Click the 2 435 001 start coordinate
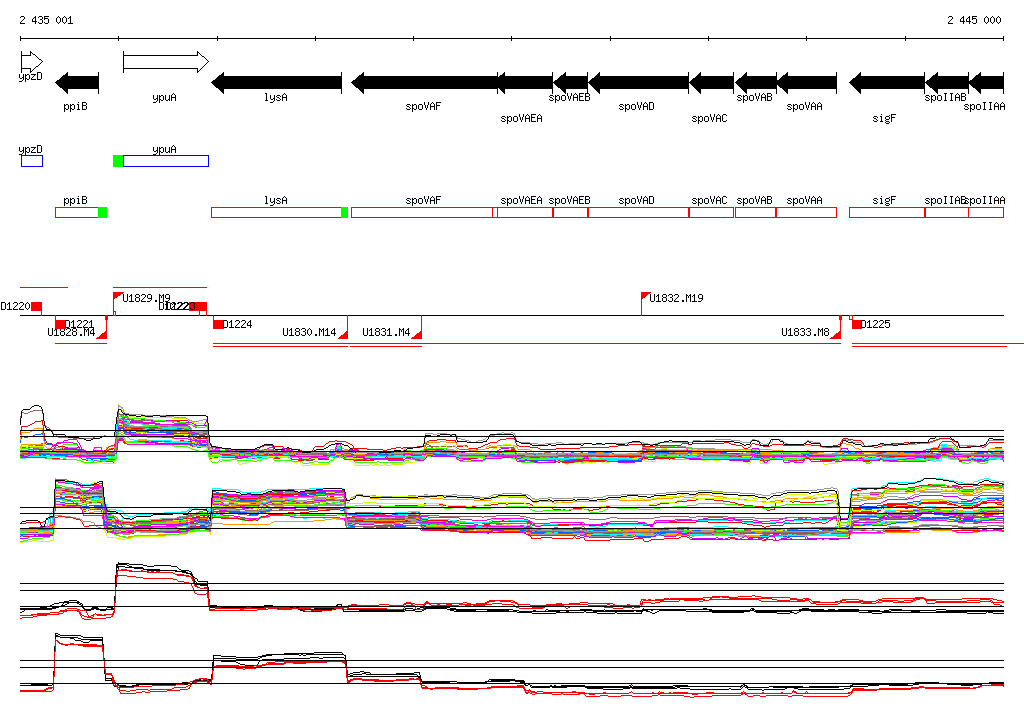Image resolution: width=1024 pixels, height=714 pixels. point(46,20)
